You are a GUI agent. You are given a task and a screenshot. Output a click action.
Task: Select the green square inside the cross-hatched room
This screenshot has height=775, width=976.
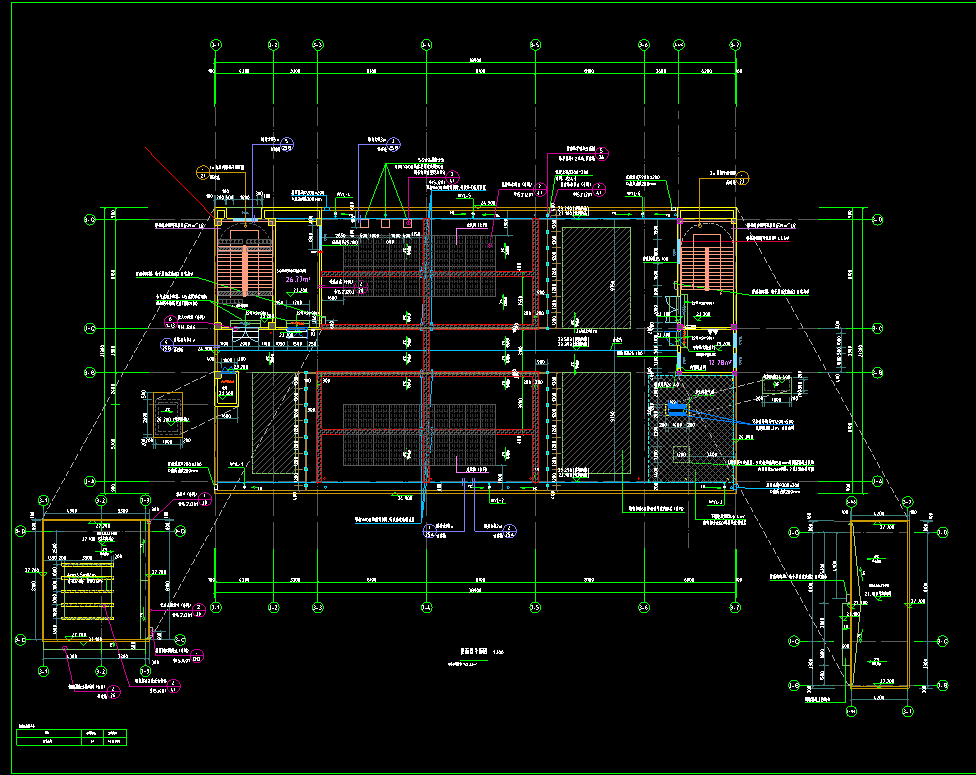(681, 454)
